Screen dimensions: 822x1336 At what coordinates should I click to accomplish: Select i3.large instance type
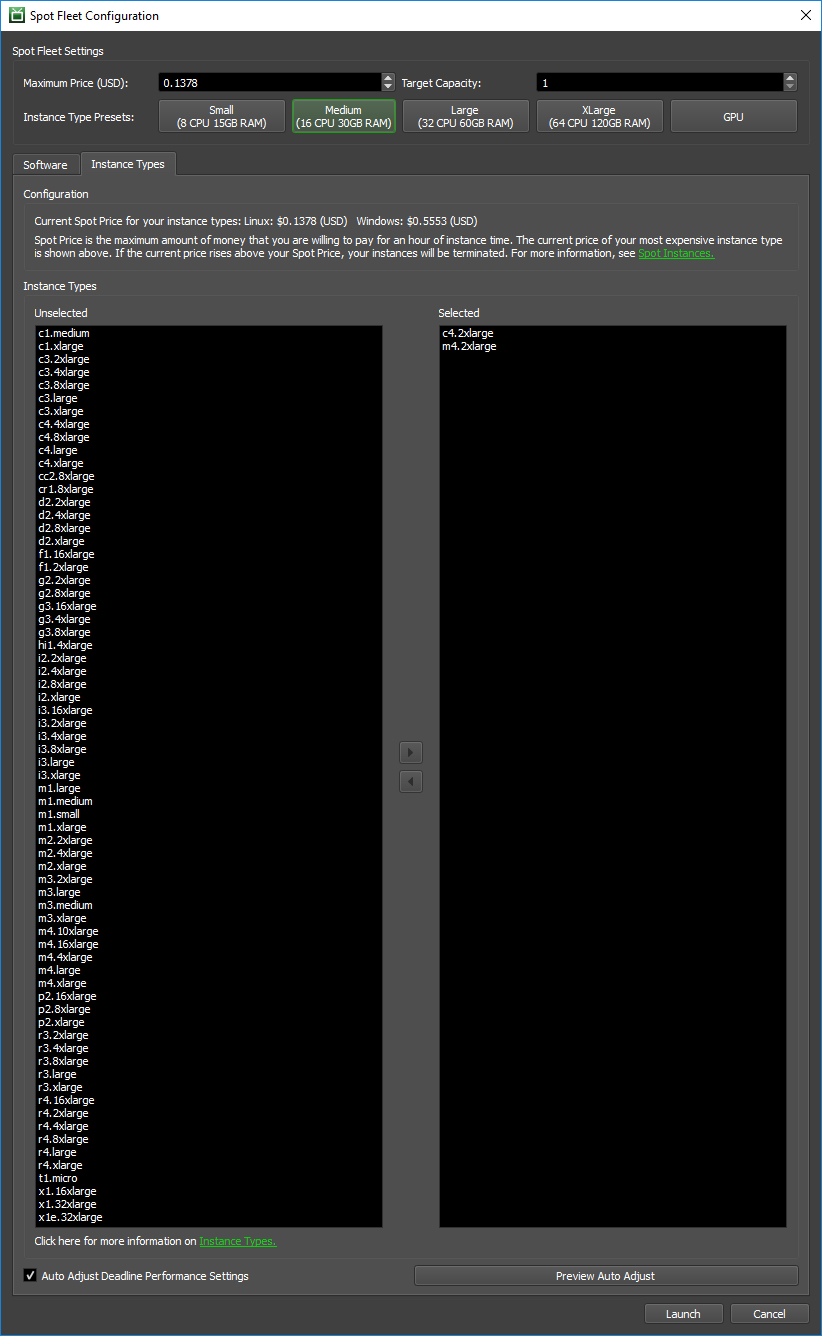(x=209, y=762)
